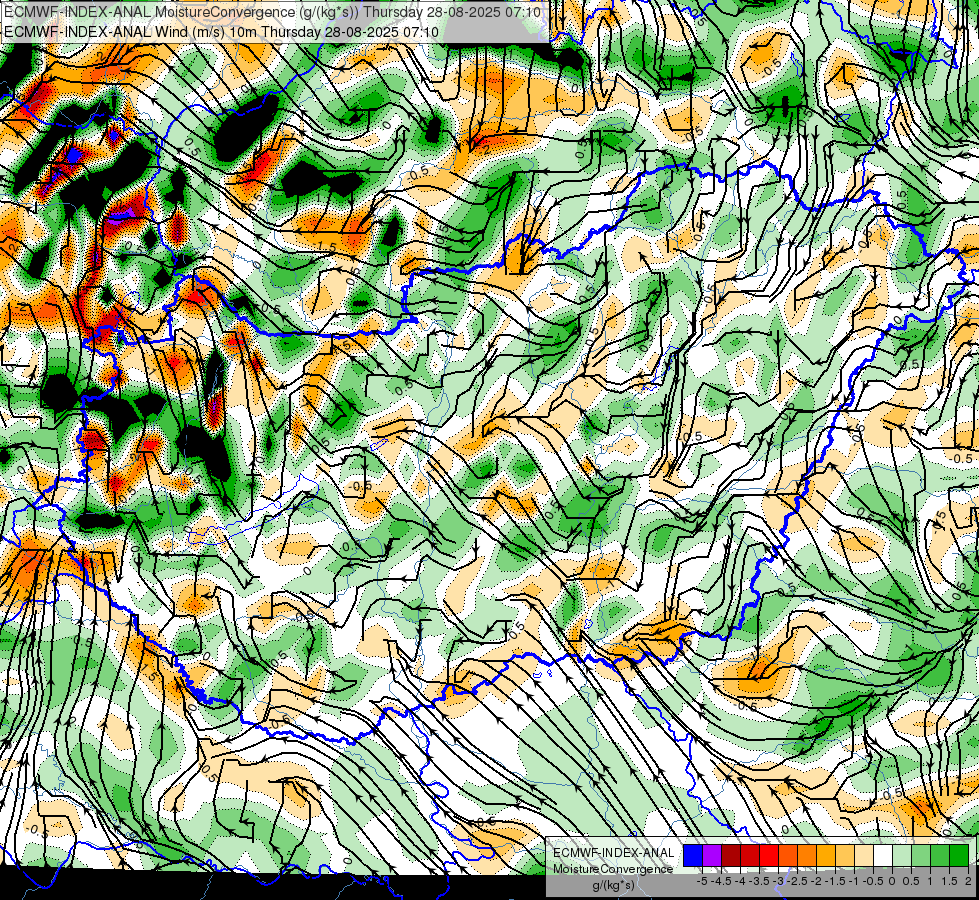Click the legend tick label 2

[x=968, y=881]
